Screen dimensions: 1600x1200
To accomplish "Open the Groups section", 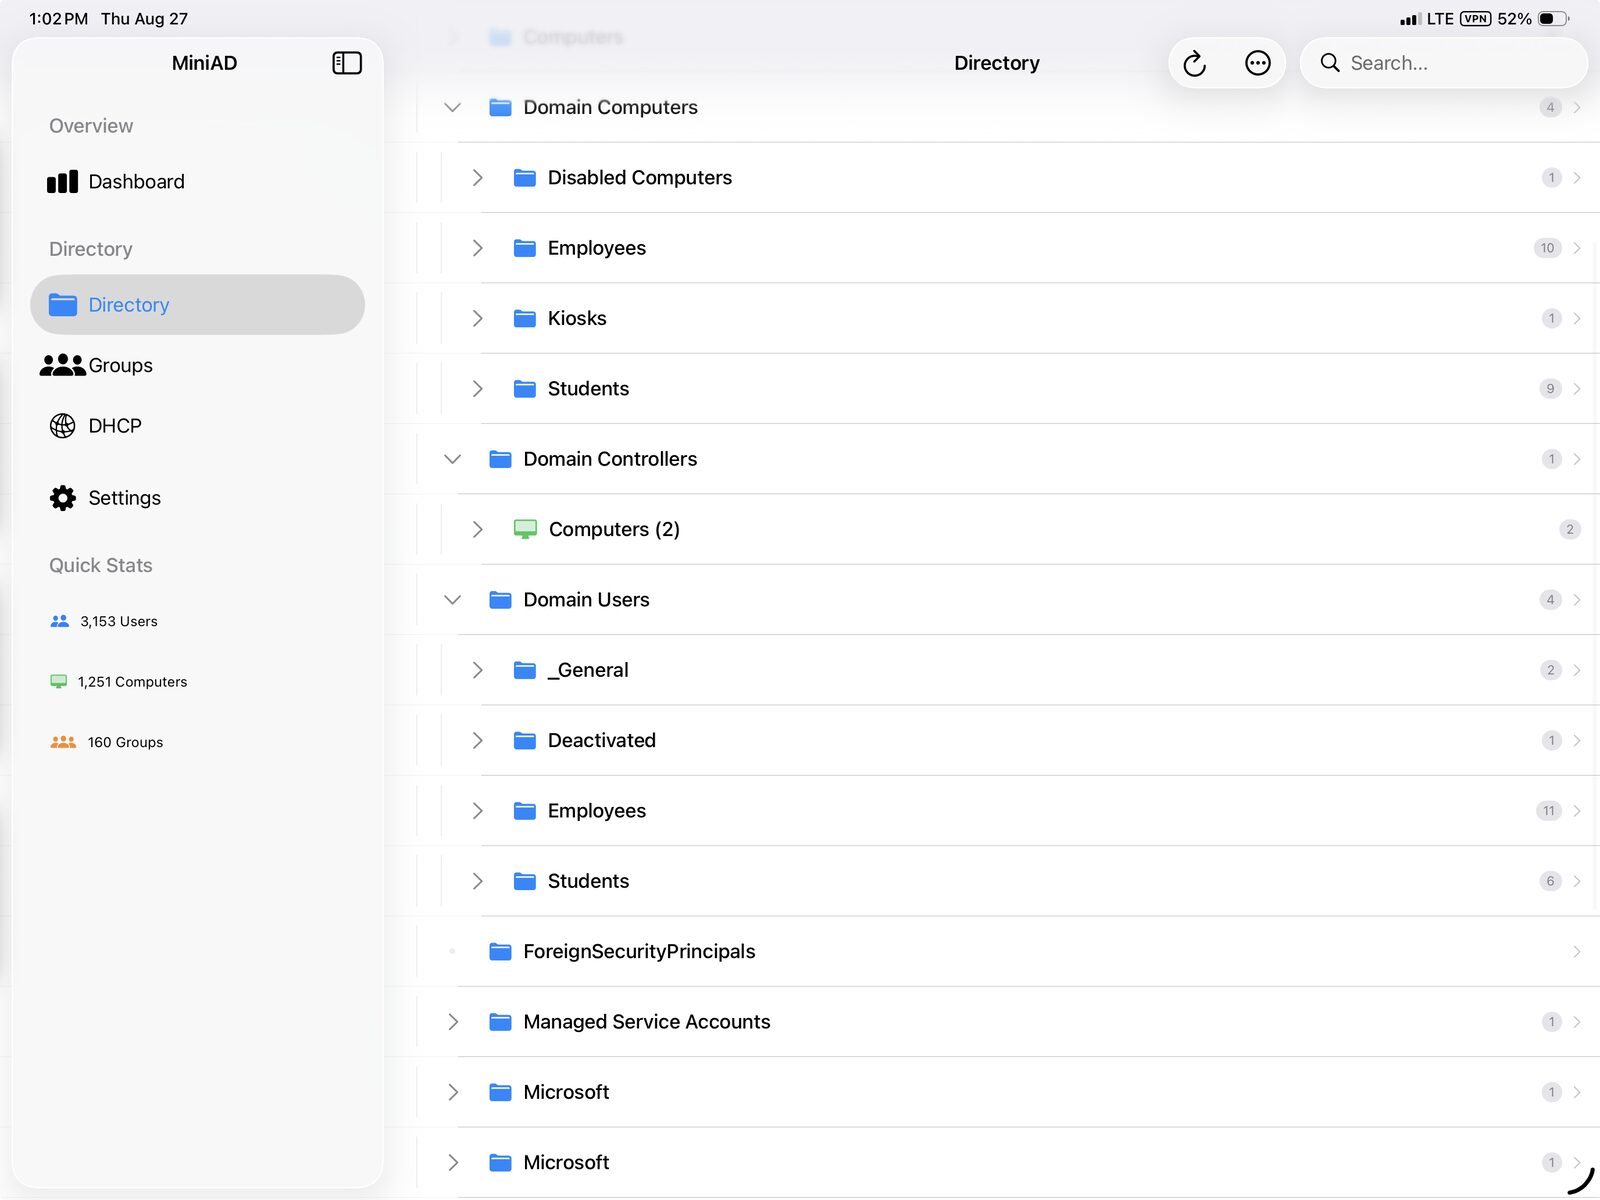I will point(197,365).
